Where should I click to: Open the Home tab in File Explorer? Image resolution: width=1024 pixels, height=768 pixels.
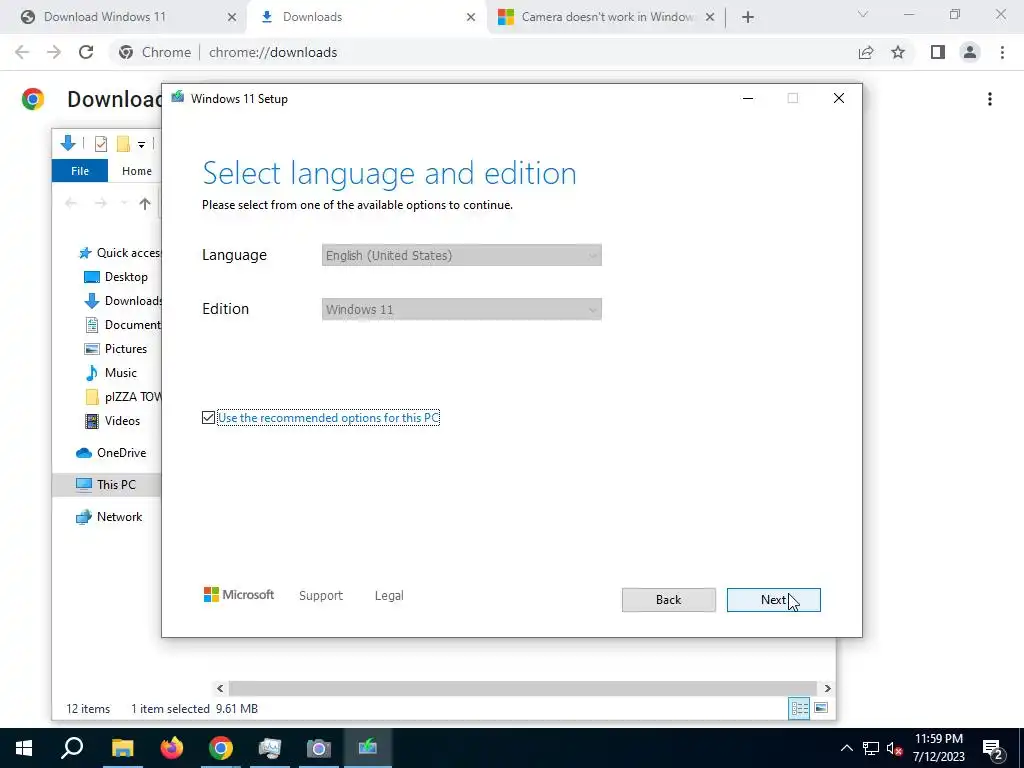[x=136, y=170]
